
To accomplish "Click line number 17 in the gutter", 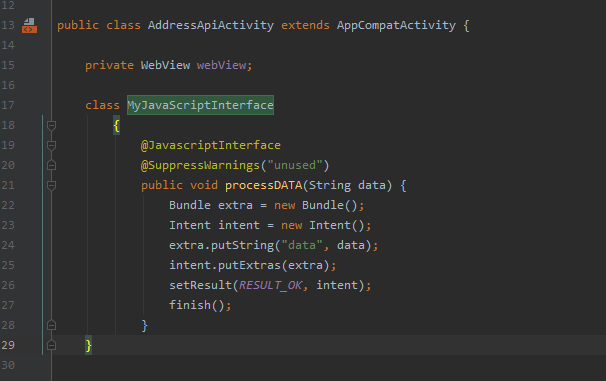I will coord(8,105).
